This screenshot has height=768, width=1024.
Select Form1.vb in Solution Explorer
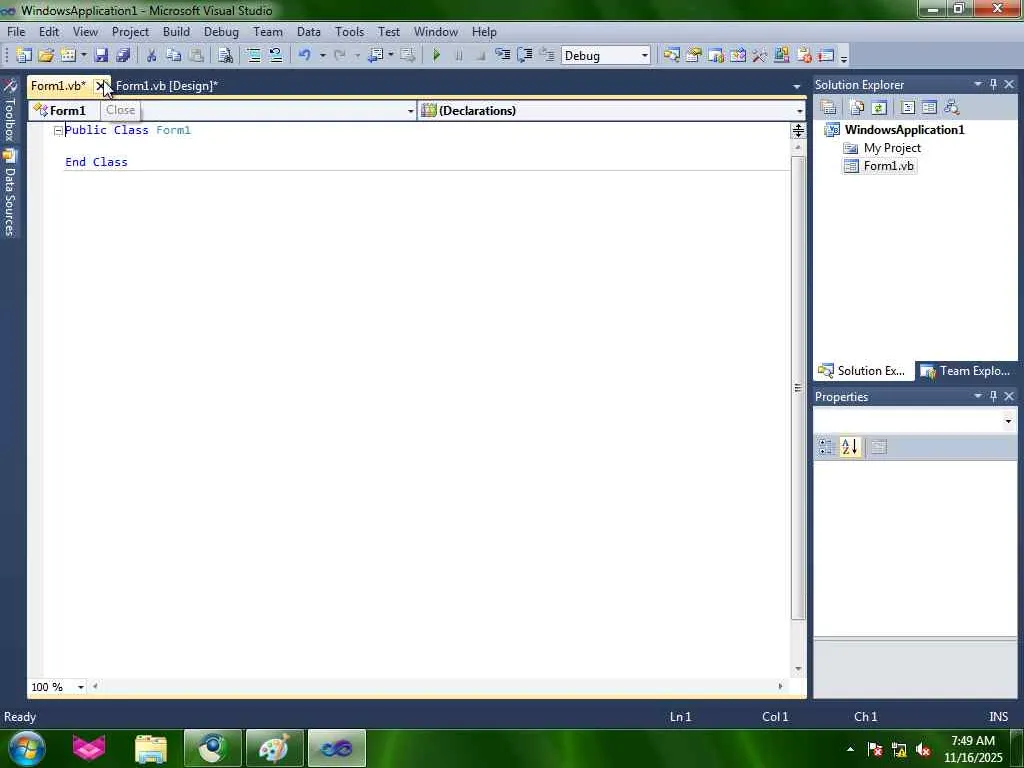(888, 166)
